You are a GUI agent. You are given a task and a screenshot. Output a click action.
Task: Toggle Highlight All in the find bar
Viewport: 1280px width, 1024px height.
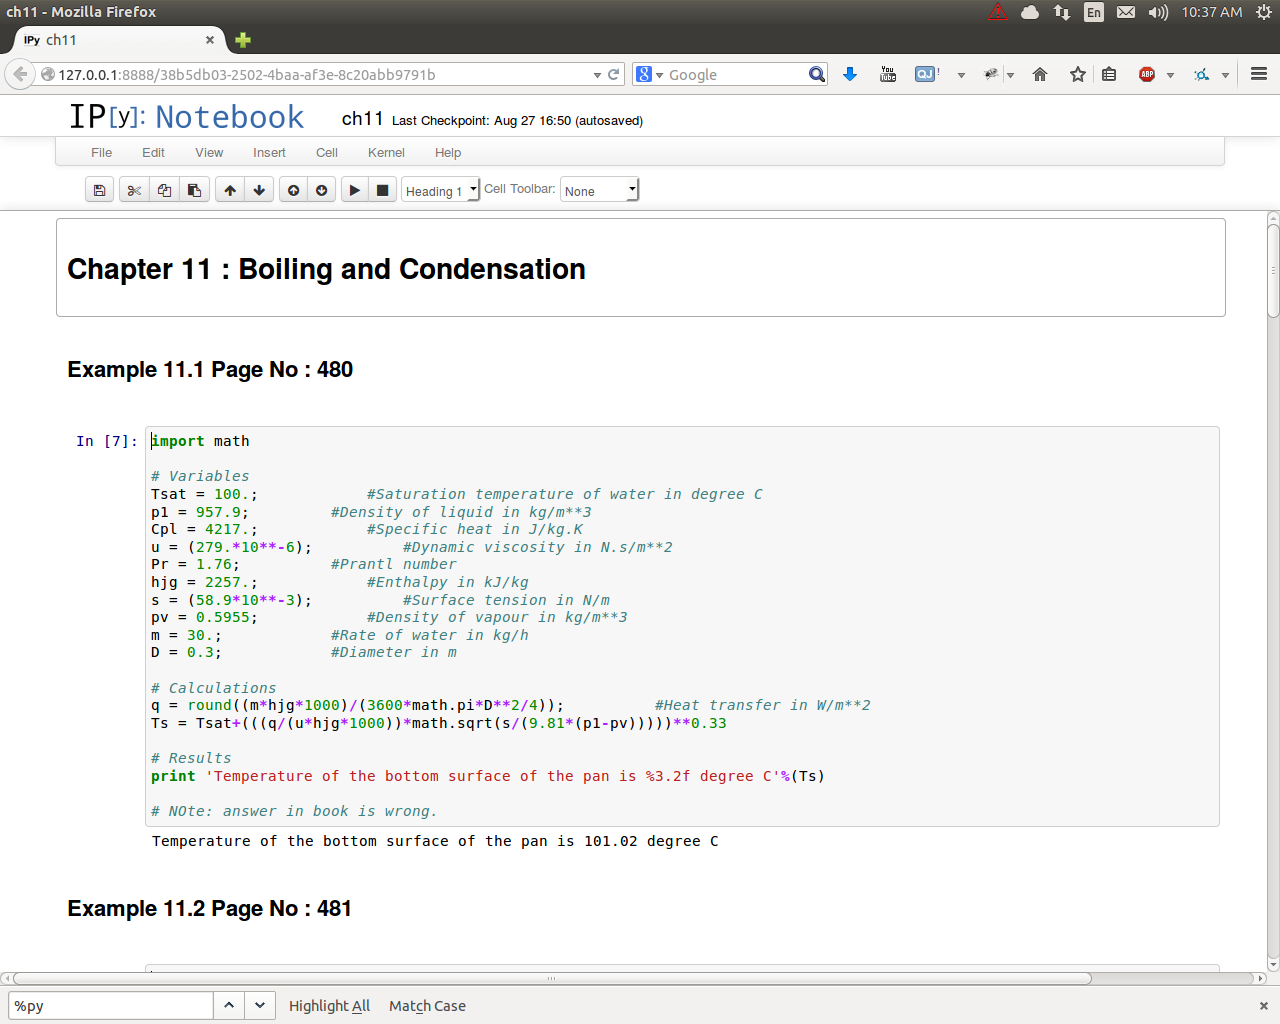[329, 1006]
